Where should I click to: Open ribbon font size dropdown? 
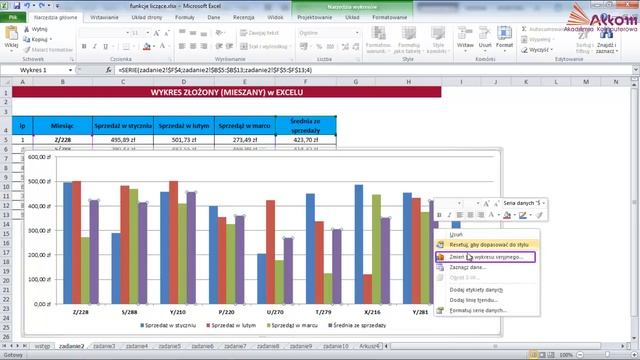(148, 33)
